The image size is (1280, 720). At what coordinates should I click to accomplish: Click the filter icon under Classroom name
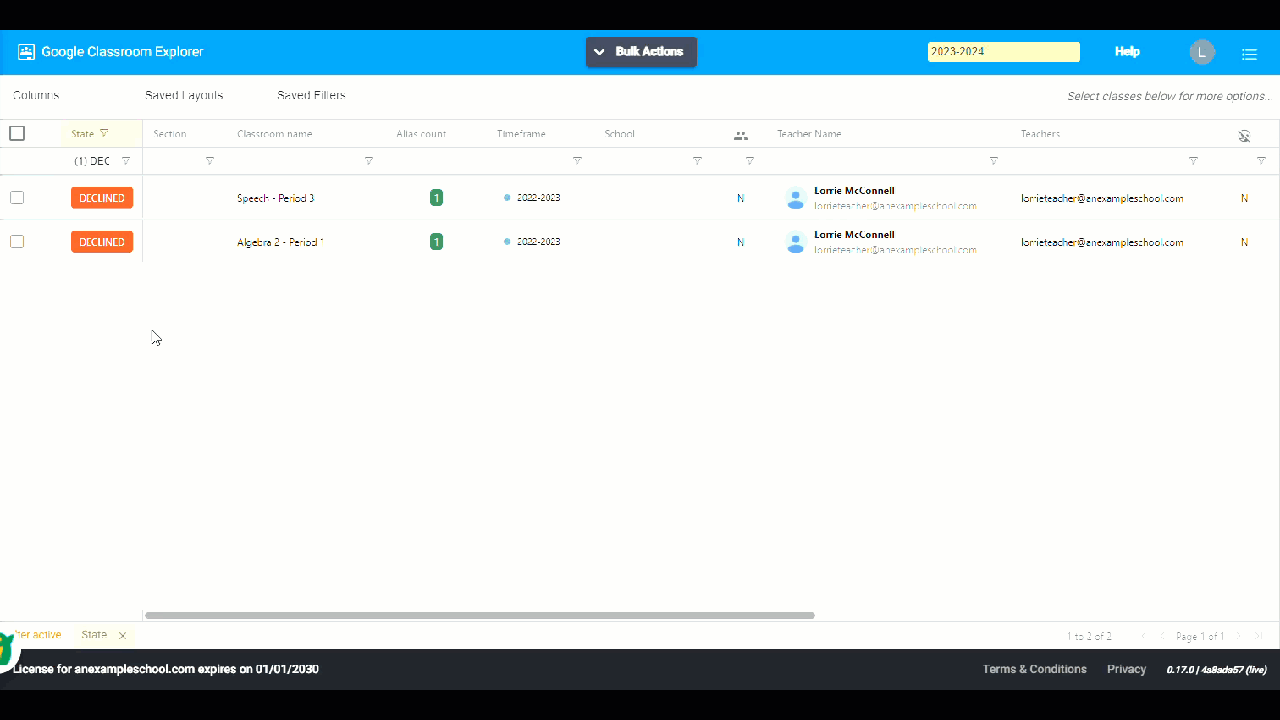[x=369, y=161]
